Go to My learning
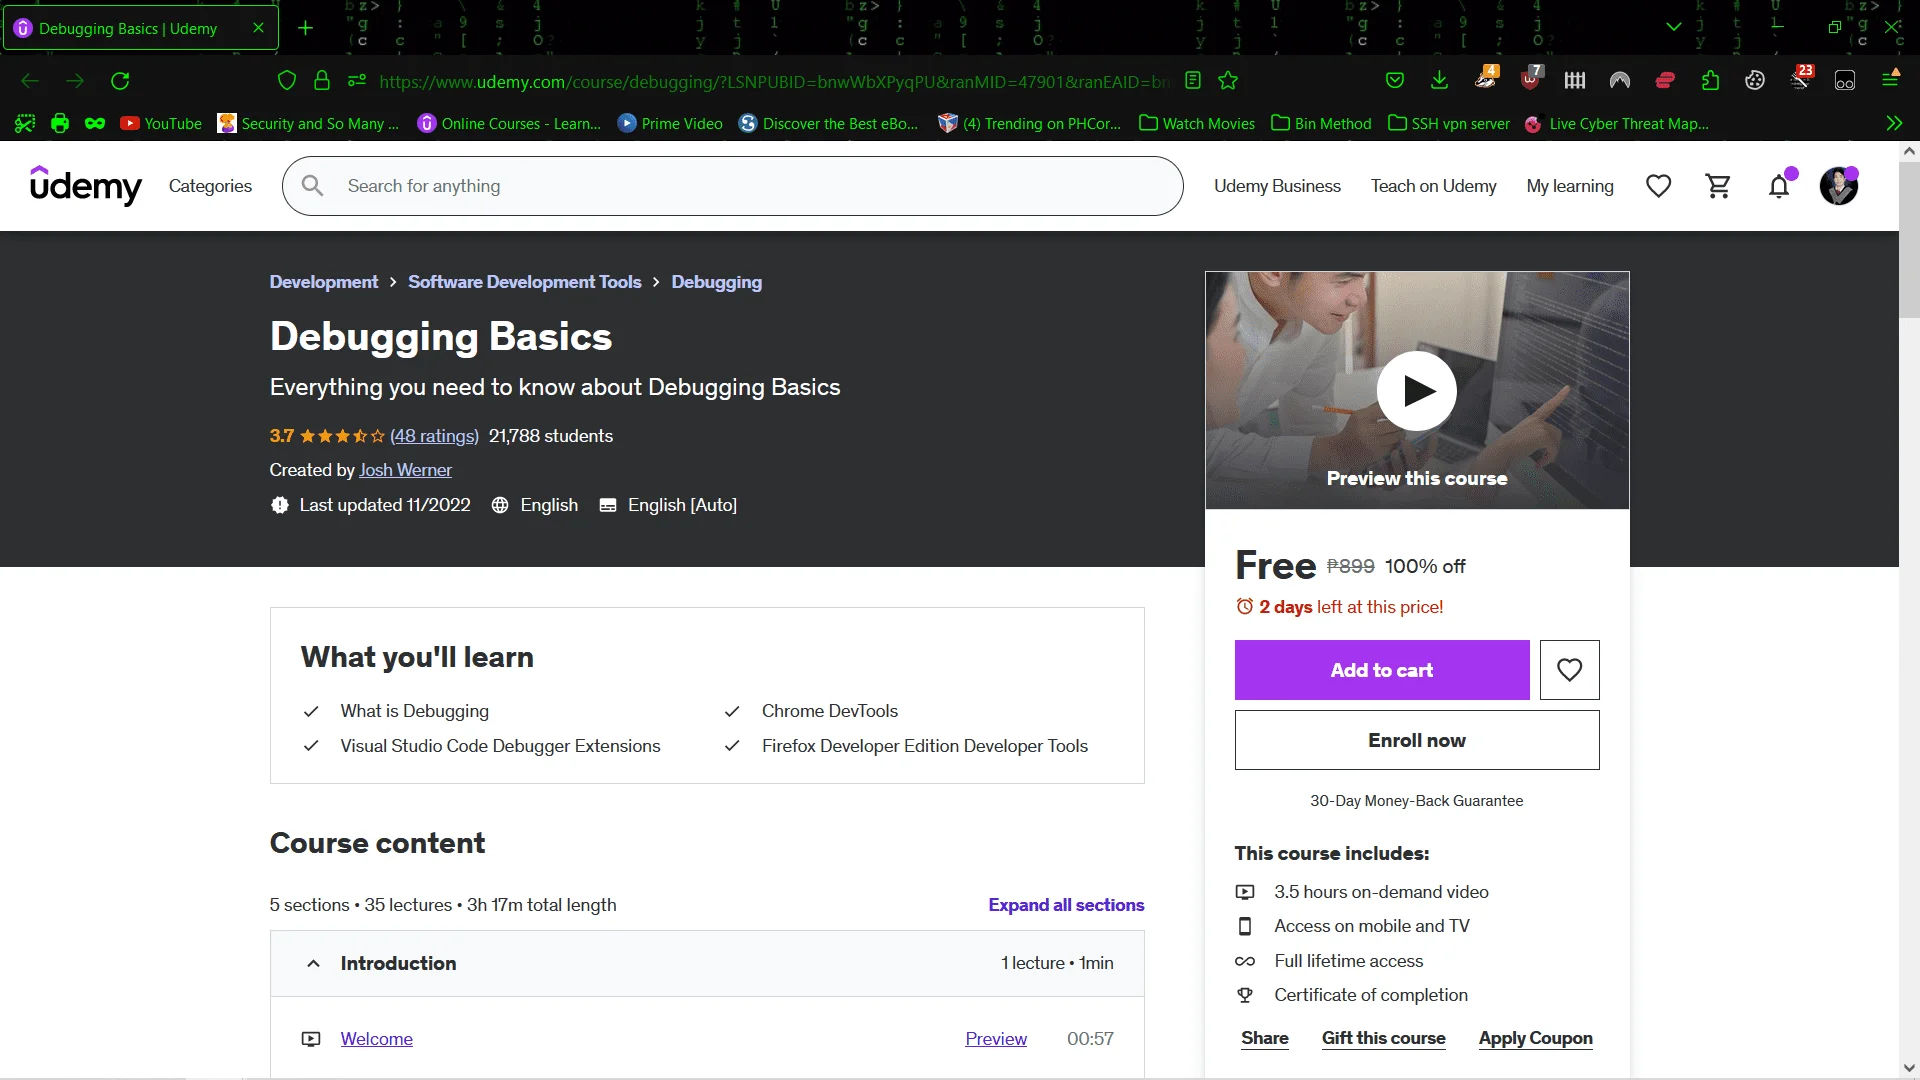 (x=1570, y=186)
